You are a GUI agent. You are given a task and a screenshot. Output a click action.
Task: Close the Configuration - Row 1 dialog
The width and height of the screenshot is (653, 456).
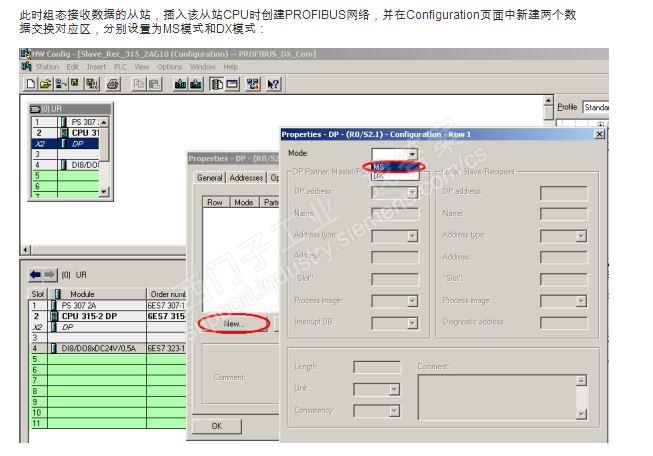pyautogui.click(x=599, y=134)
